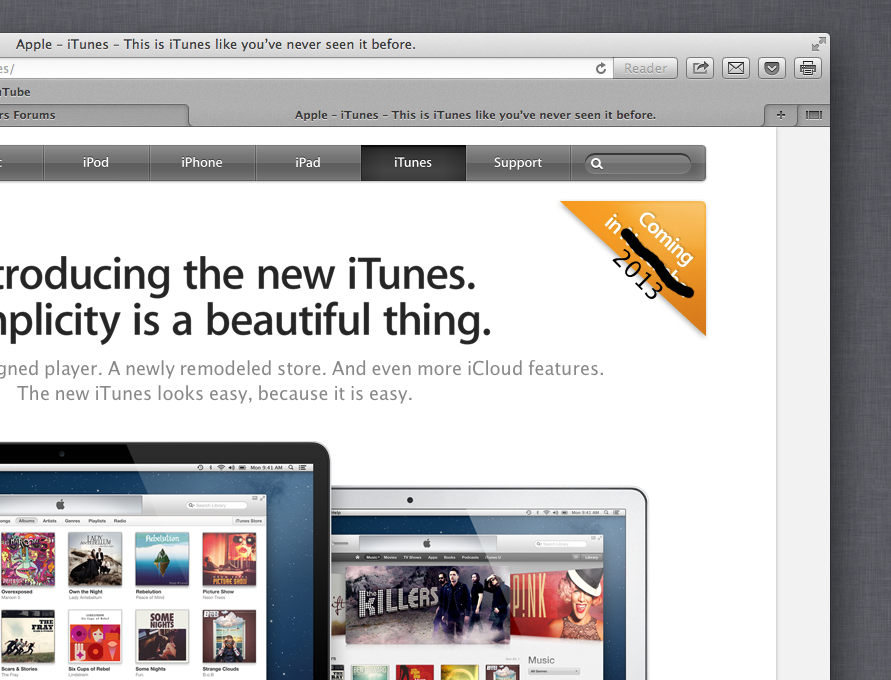Open the Support section
The height and width of the screenshot is (680, 891).
click(518, 162)
